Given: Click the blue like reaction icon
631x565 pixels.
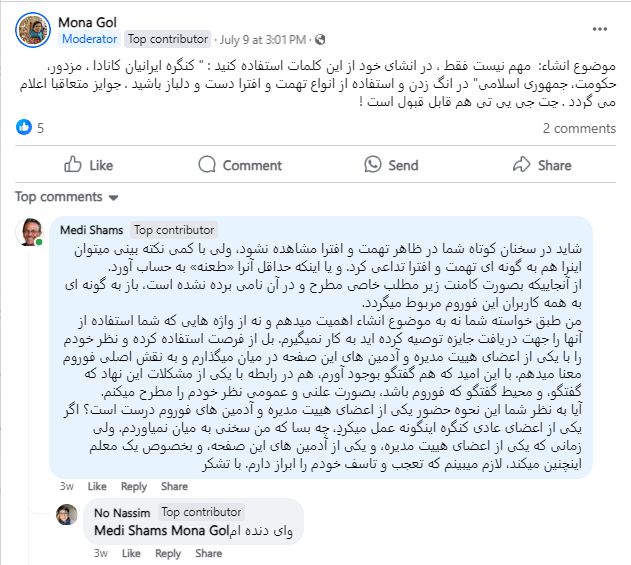Looking at the screenshot, I should [x=24, y=128].
